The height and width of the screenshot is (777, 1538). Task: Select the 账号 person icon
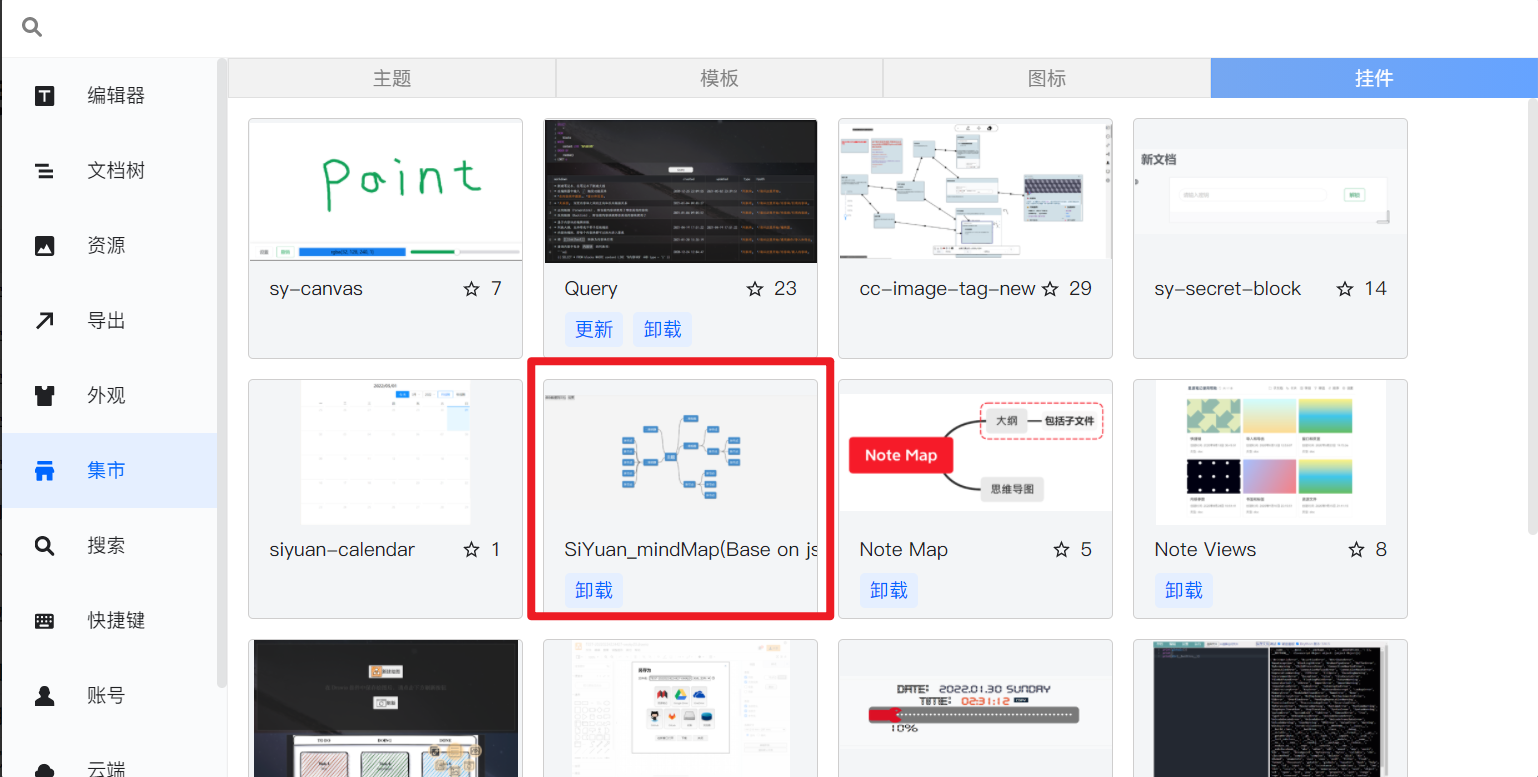tap(45, 696)
